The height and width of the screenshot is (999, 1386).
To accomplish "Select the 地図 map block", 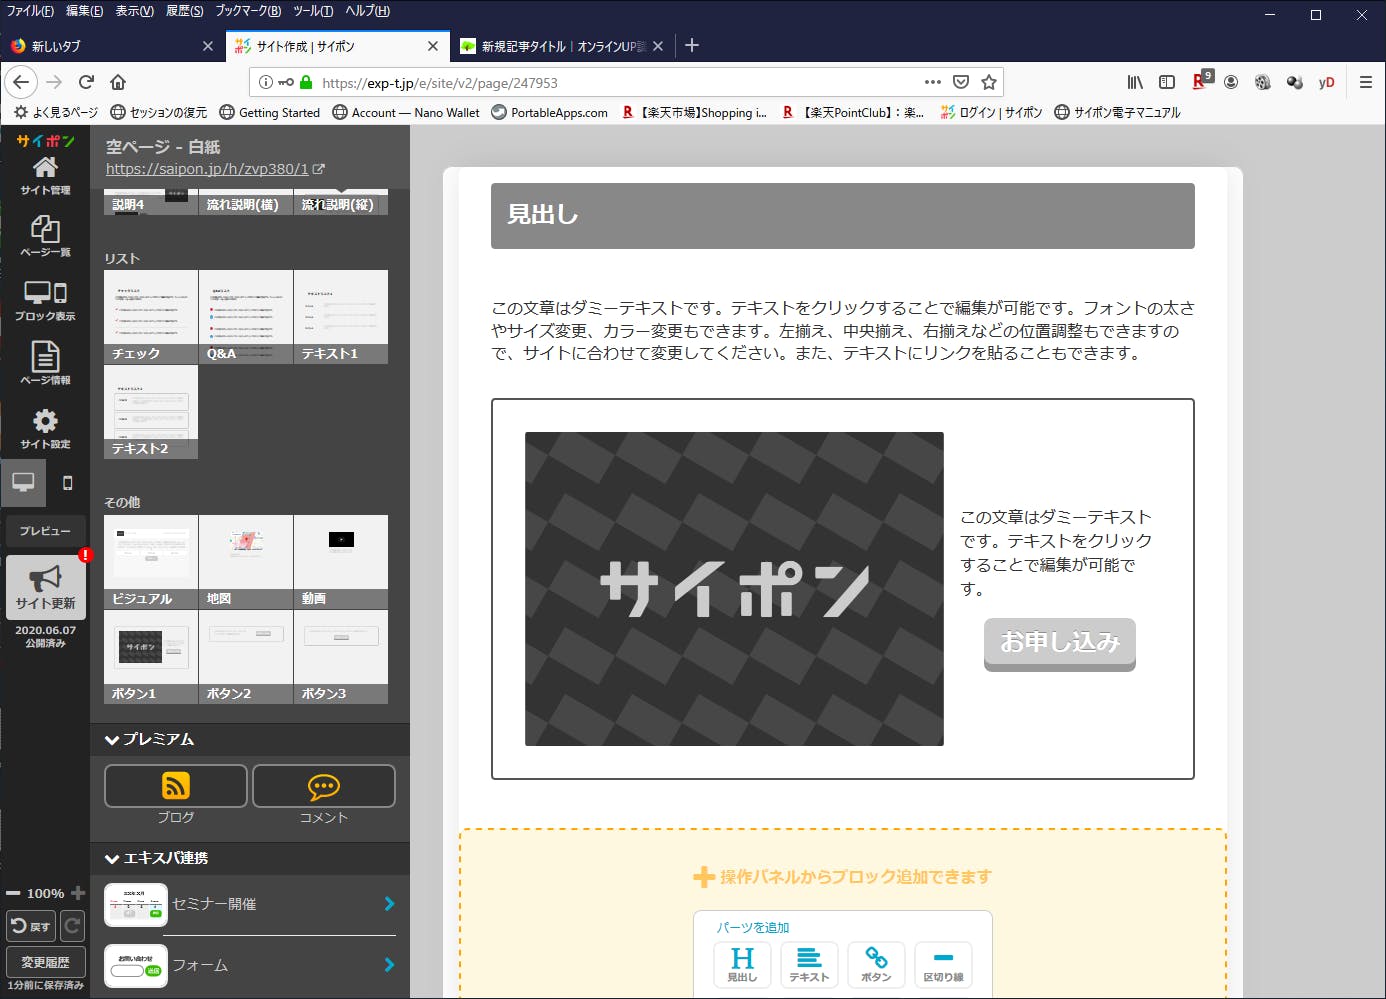I will tap(246, 561).
